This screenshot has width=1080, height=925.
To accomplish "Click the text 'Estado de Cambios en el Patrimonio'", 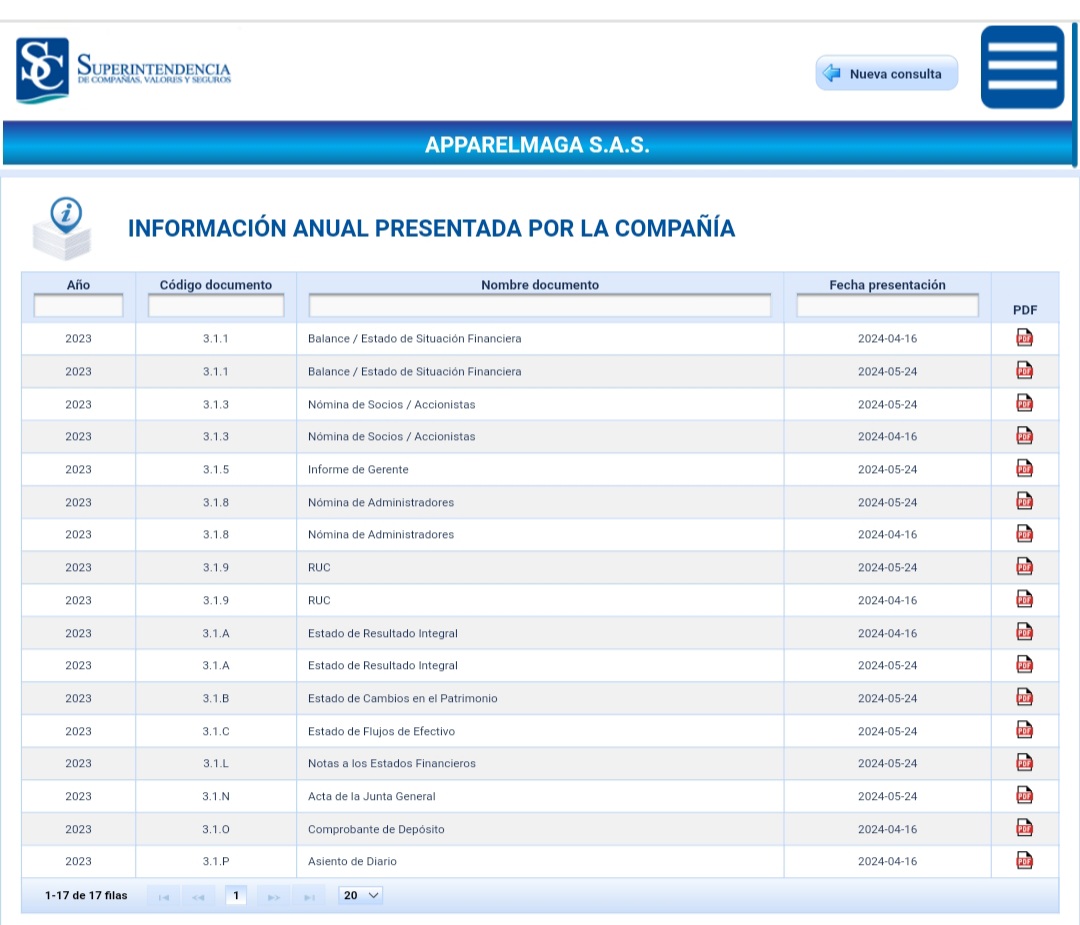I will (x=402, y=698).
